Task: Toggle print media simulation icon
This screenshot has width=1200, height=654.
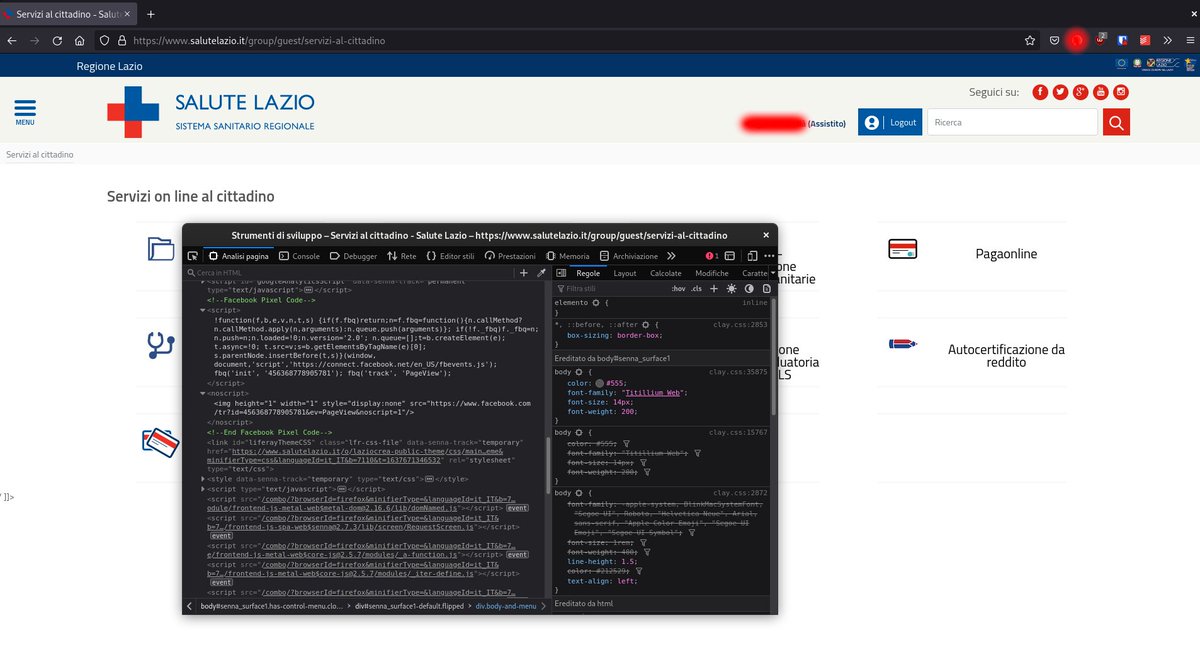Action: (x=766, y=288)
